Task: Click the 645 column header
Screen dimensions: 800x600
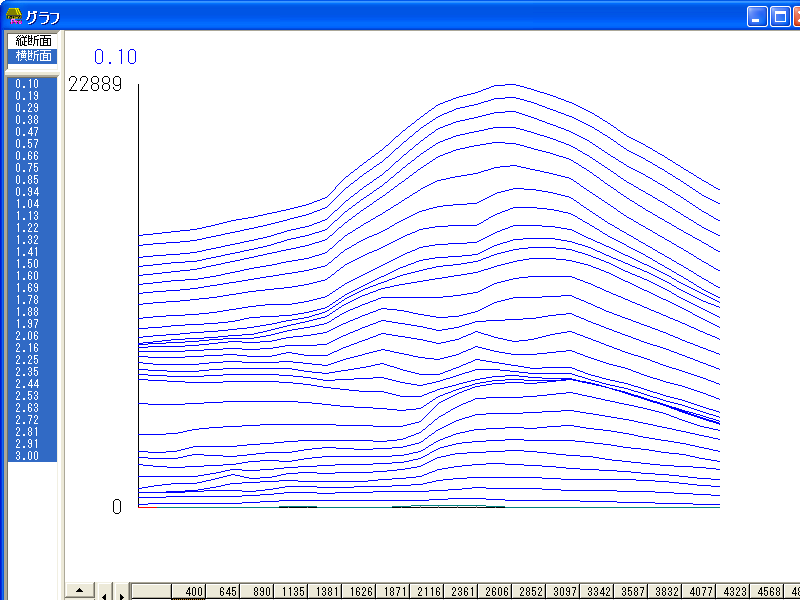Action: pos(222,592)
